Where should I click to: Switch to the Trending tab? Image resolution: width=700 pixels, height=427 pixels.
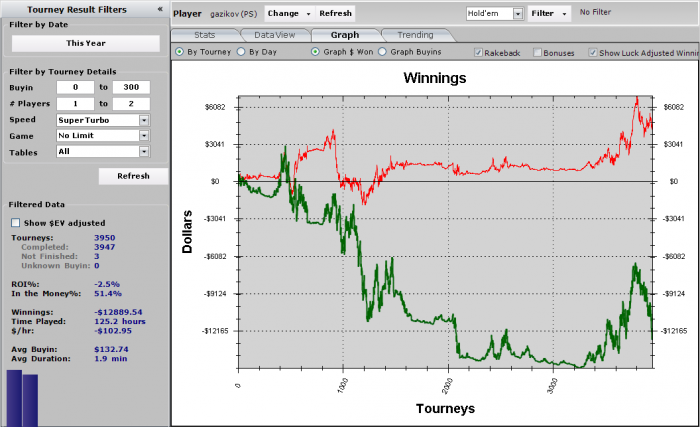pos(415,35)
